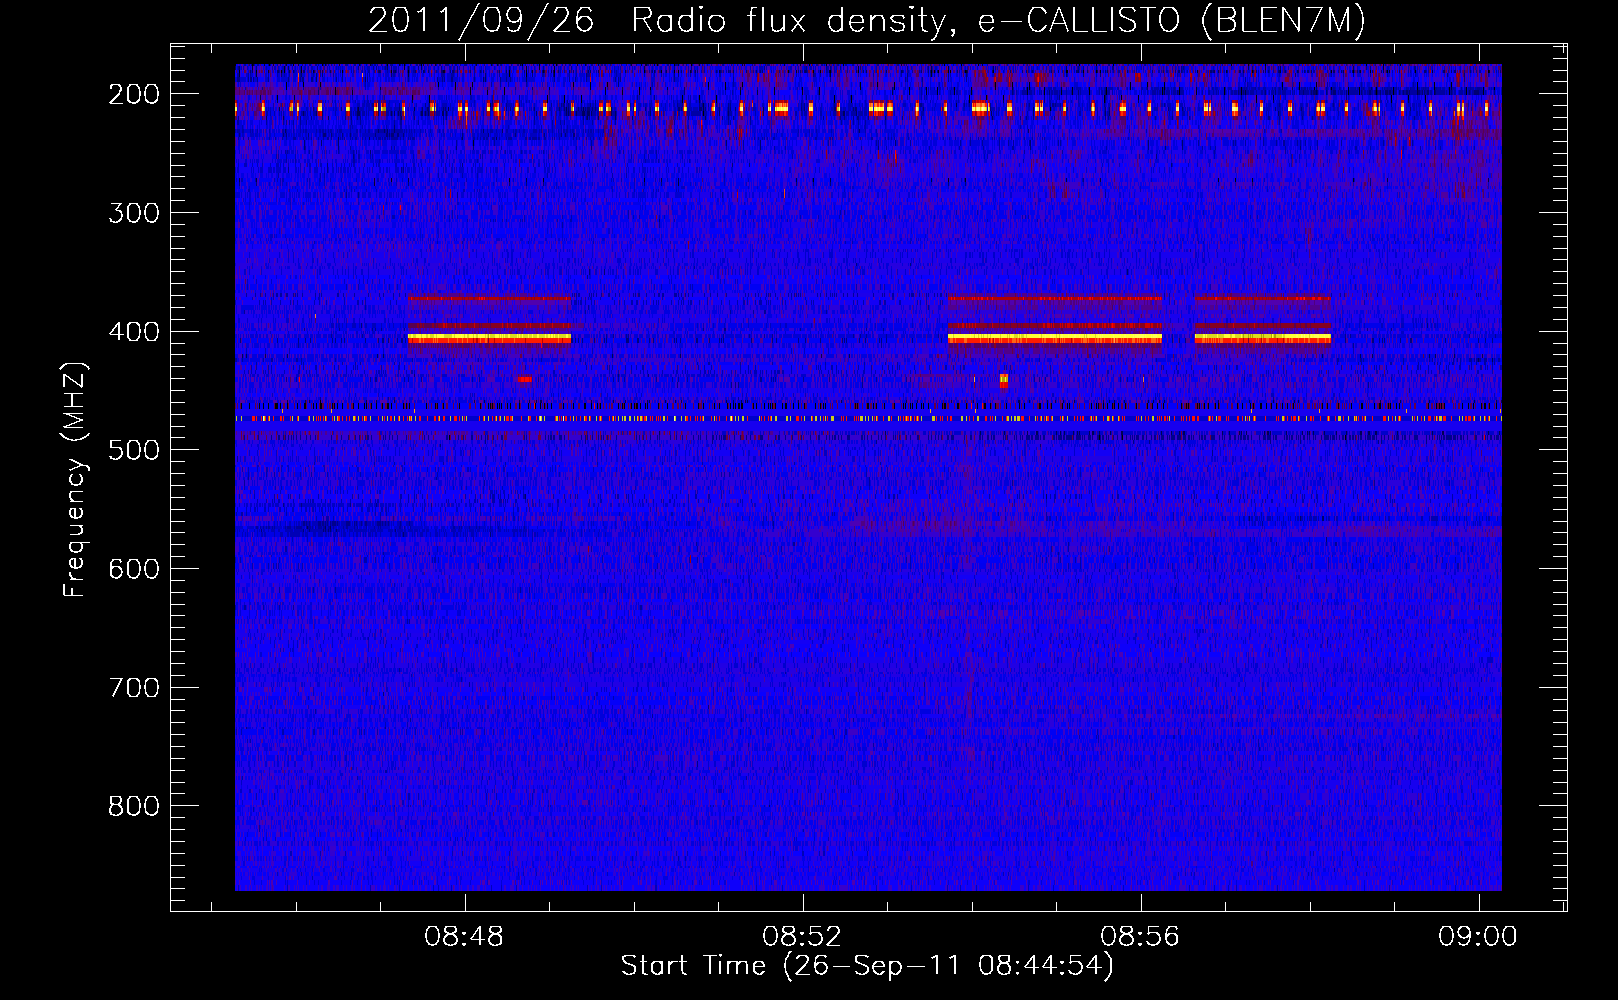Click the long bright 400 MHz band near 08:55
Viewport: 1618px width, 1000px height.
click(1055, 339)
